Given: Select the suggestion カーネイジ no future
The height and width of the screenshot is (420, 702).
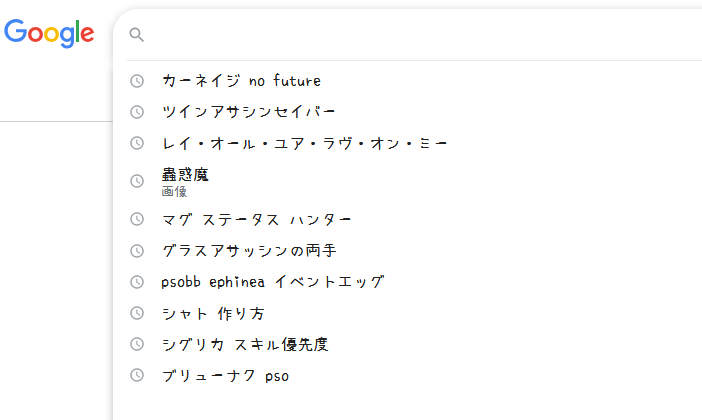Looking at the screenshot, I should tap(241, 81).
